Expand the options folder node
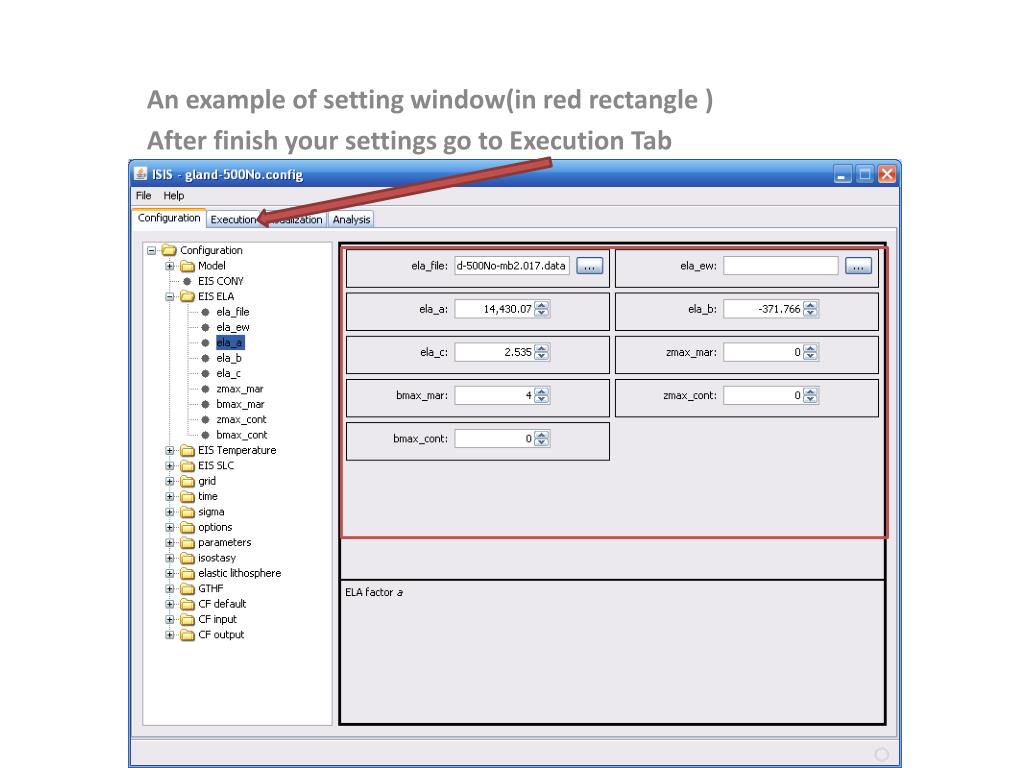Screen dimensions: 1024x768 point(170,527)
